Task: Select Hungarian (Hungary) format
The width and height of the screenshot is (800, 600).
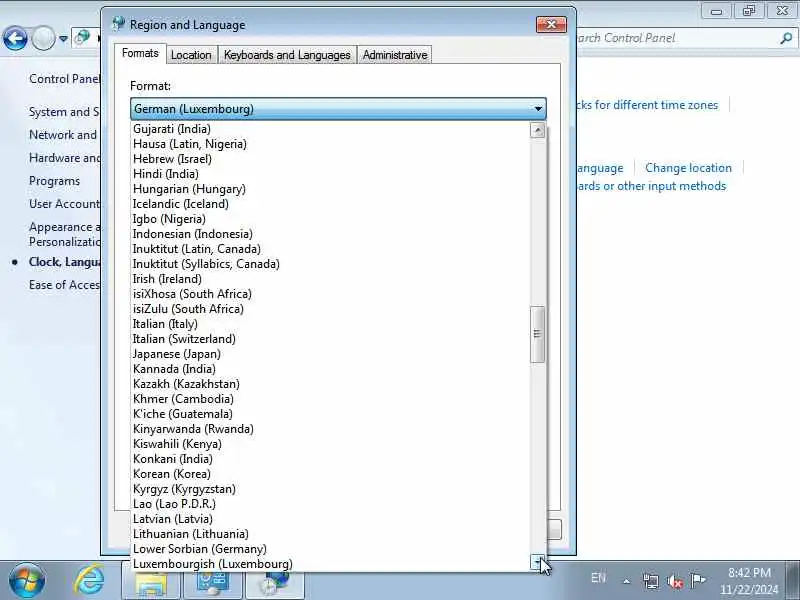Action: pyautogui.click(x=331, y=189)
